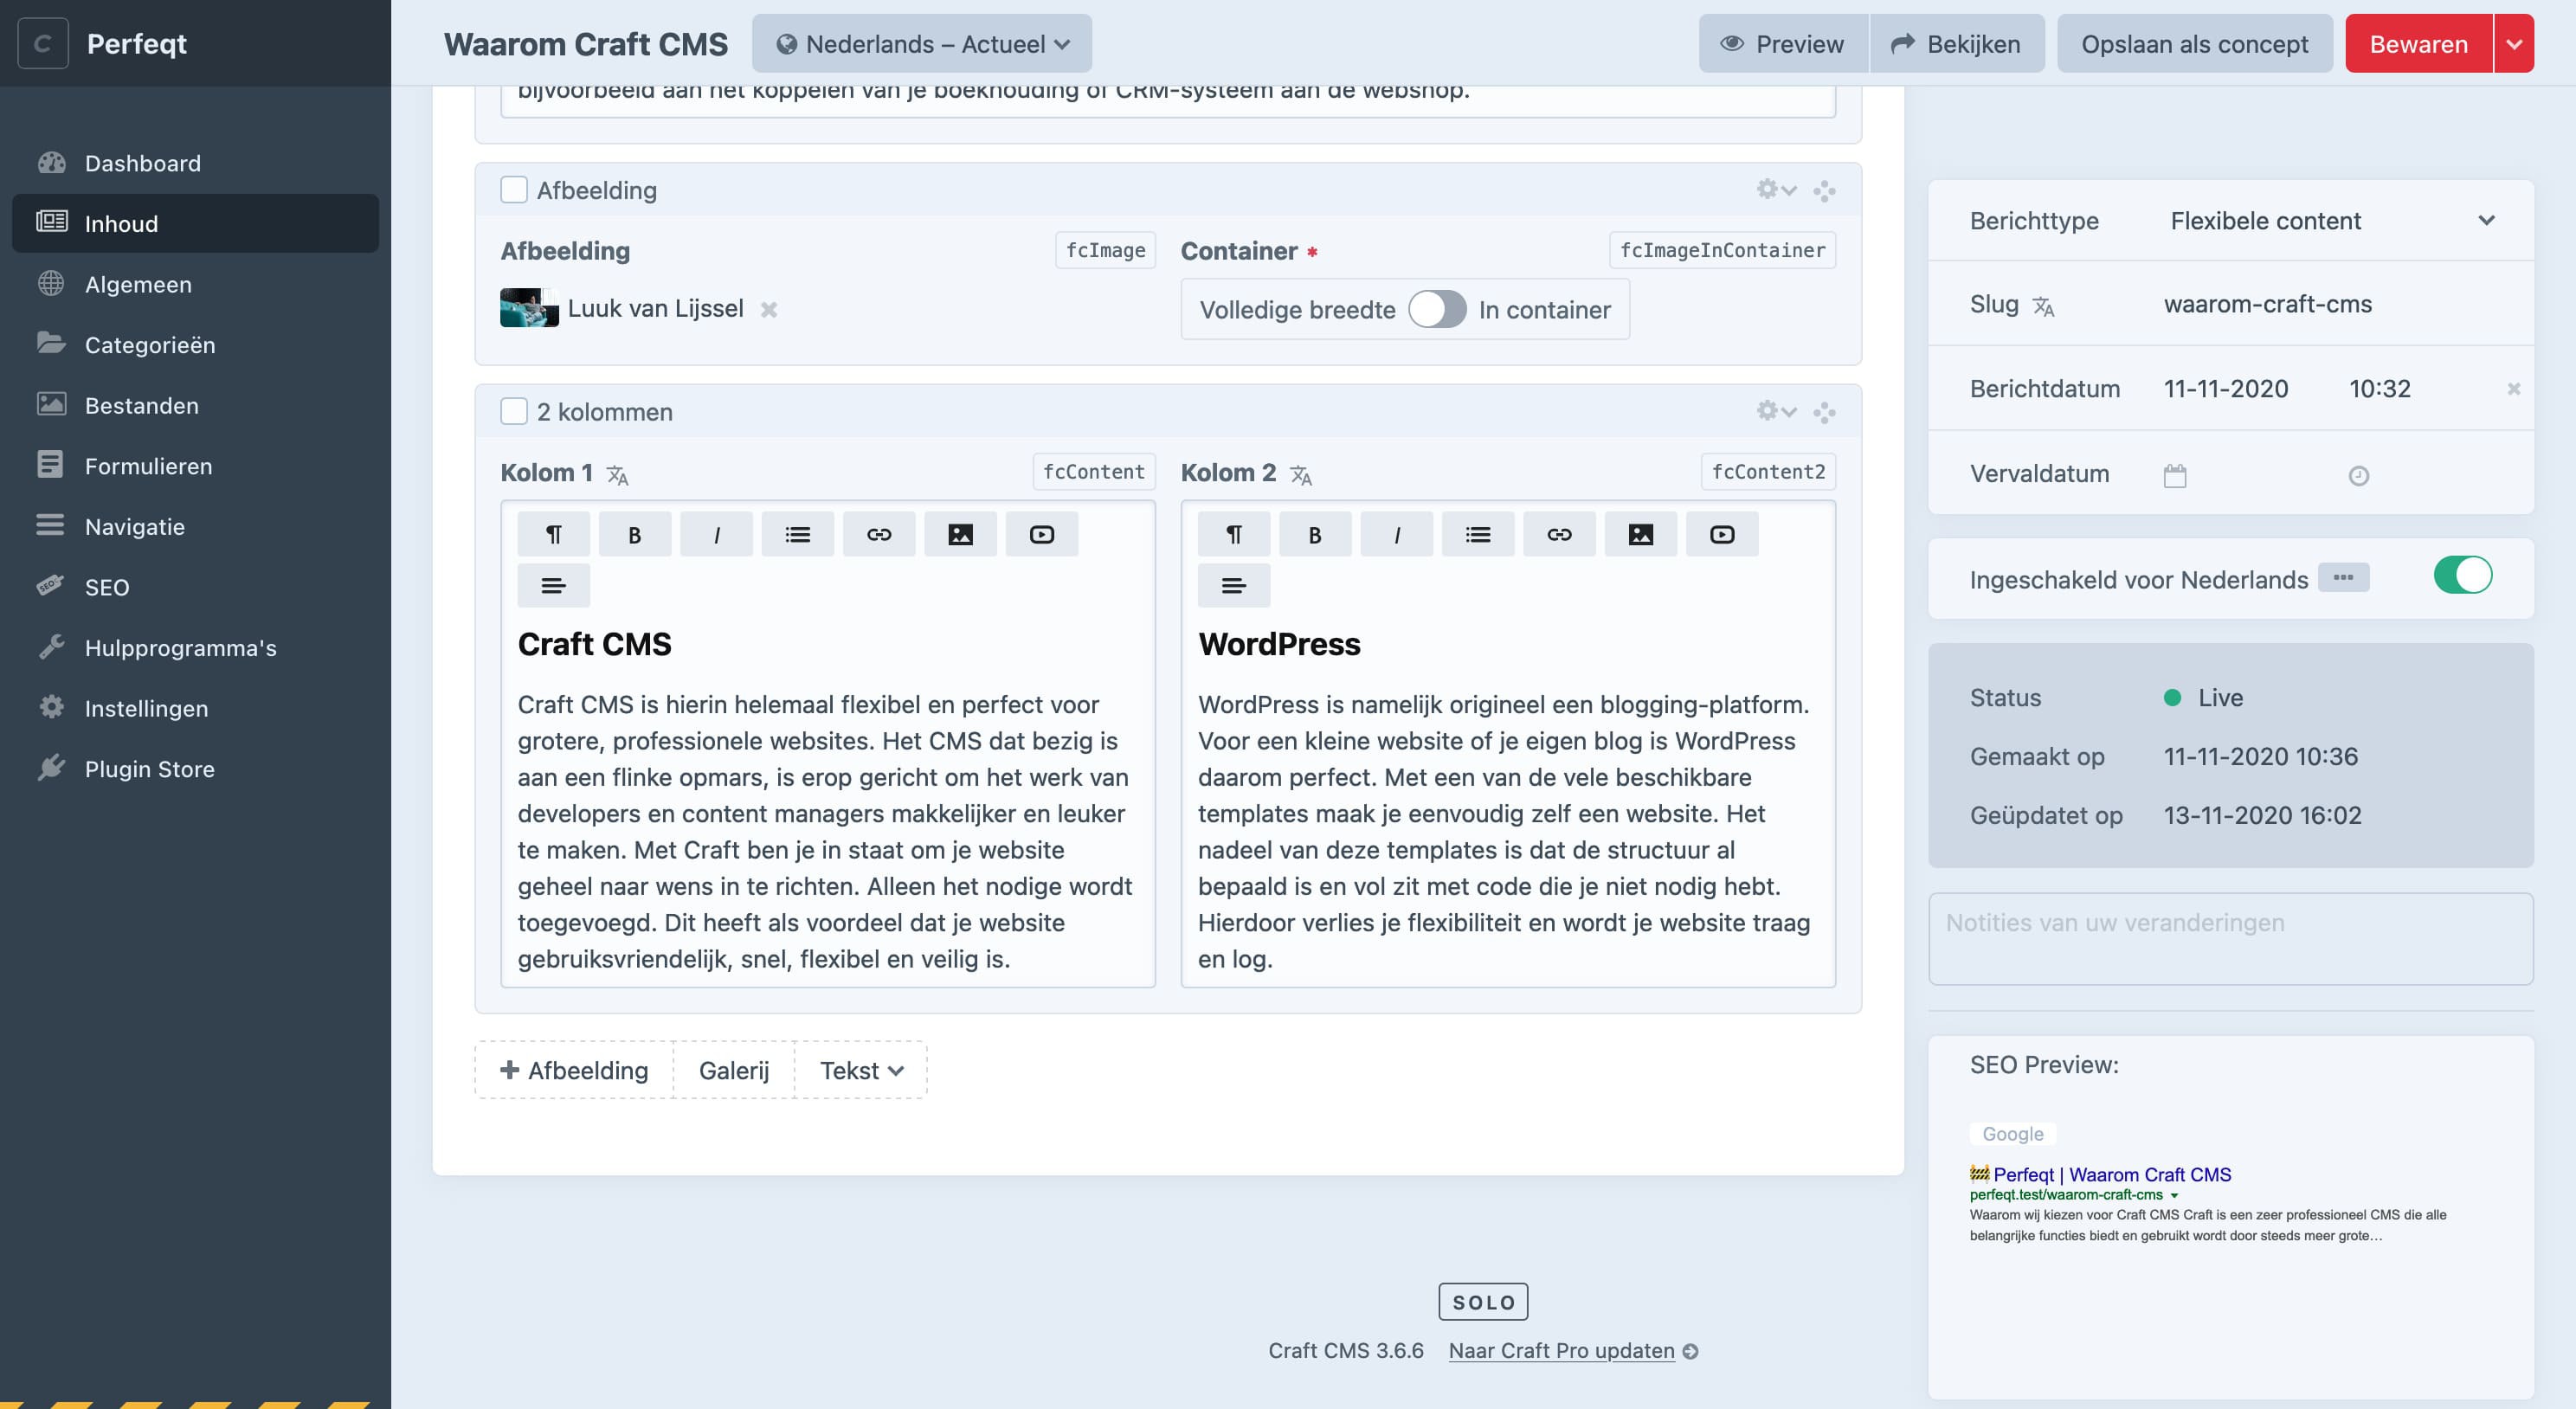This screenshot has height=1409, width=2576.
Task: Click move handle of Afbeelding block
Action: [1824, 190]
